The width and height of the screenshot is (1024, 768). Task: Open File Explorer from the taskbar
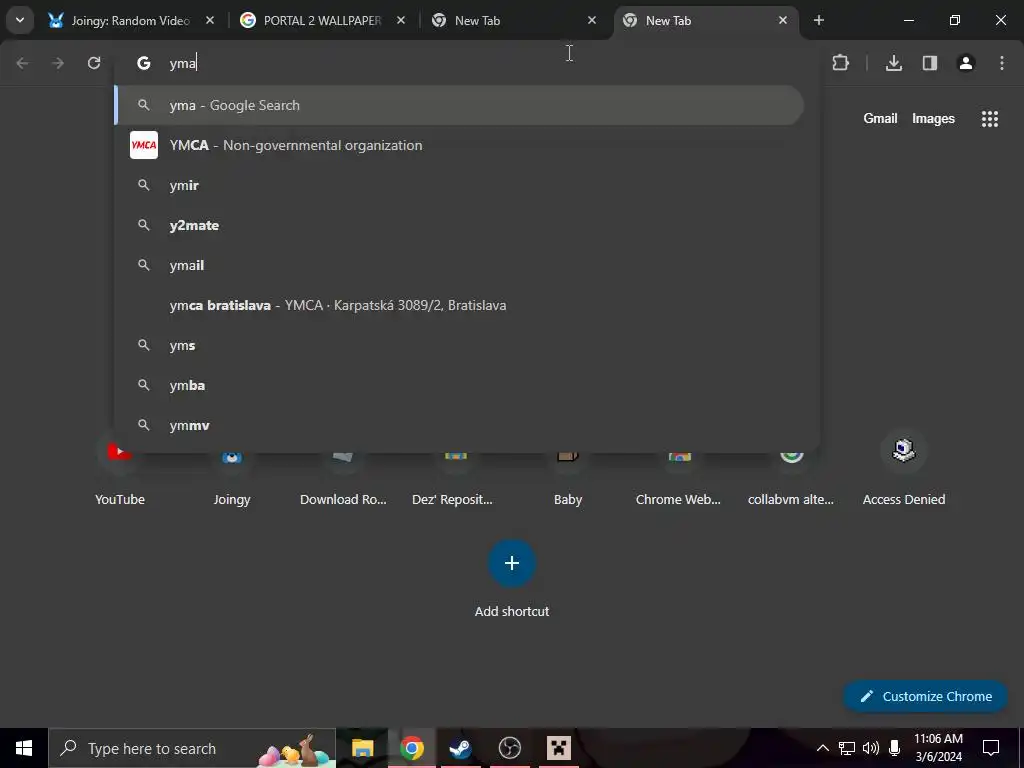(x=362, y=748)
